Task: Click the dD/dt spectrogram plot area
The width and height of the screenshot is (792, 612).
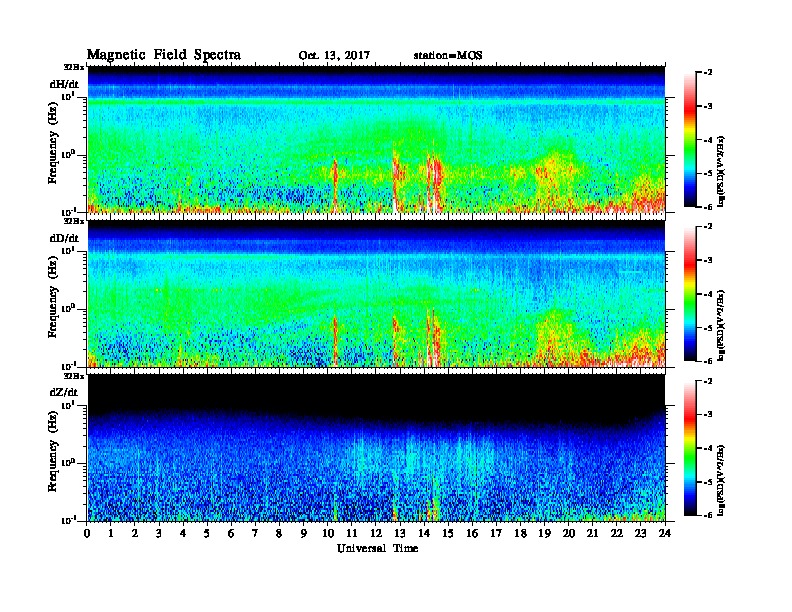Action: (377, 293)
